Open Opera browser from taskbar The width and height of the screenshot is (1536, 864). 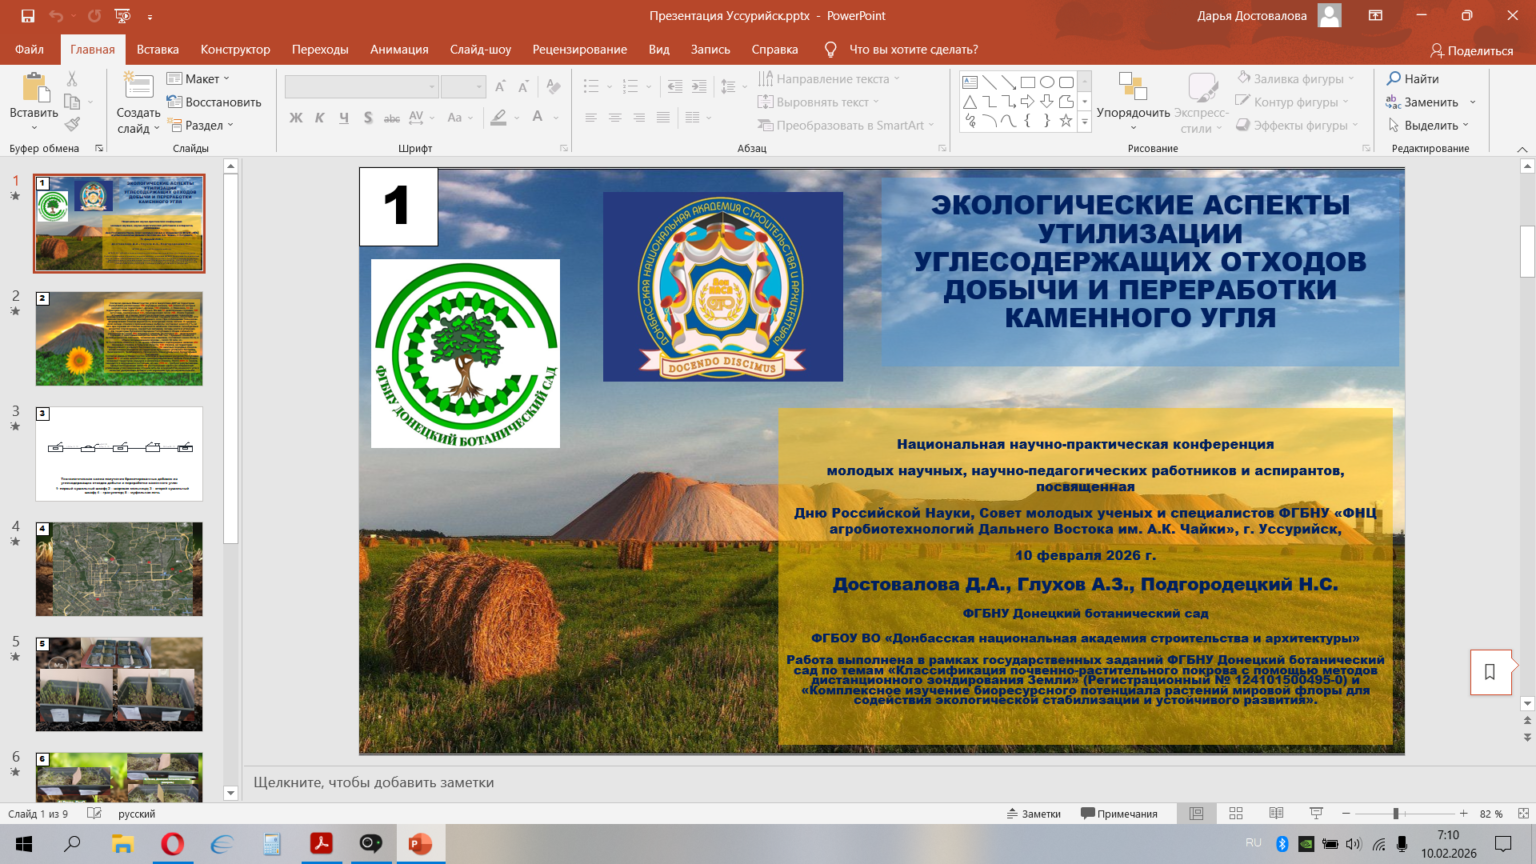pyautogui.click(x=172, y=844)
